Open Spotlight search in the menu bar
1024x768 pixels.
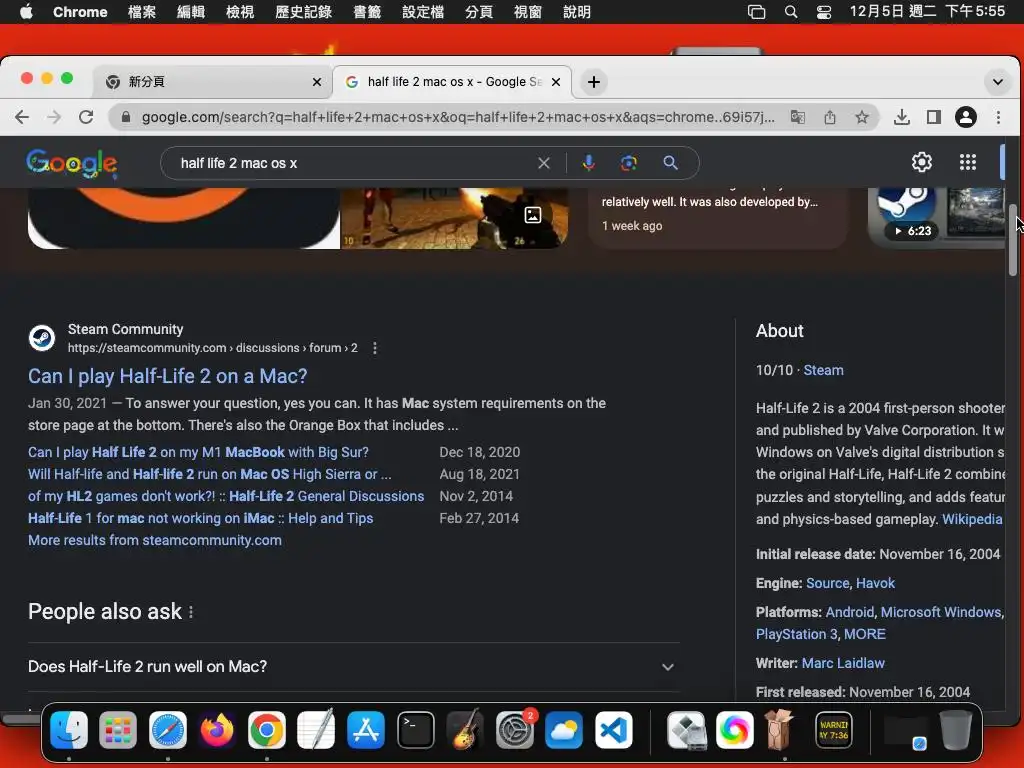pos(791,12)
